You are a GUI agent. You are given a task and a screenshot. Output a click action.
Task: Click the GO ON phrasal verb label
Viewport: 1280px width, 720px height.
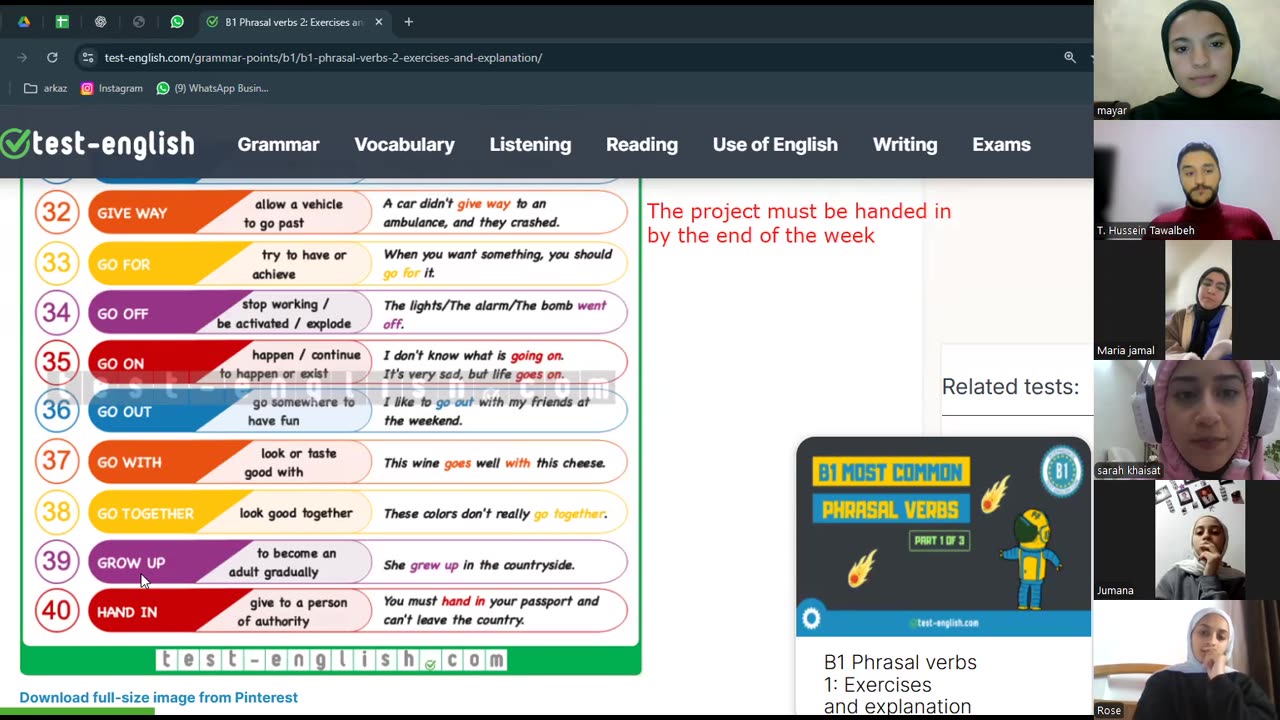pos(120,363)
